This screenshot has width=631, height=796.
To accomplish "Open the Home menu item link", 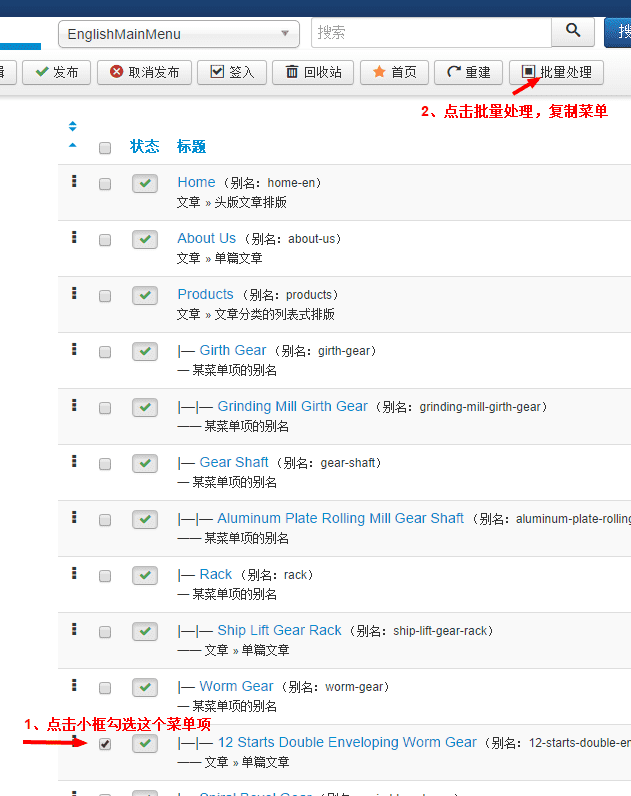I will pos(196,182).
